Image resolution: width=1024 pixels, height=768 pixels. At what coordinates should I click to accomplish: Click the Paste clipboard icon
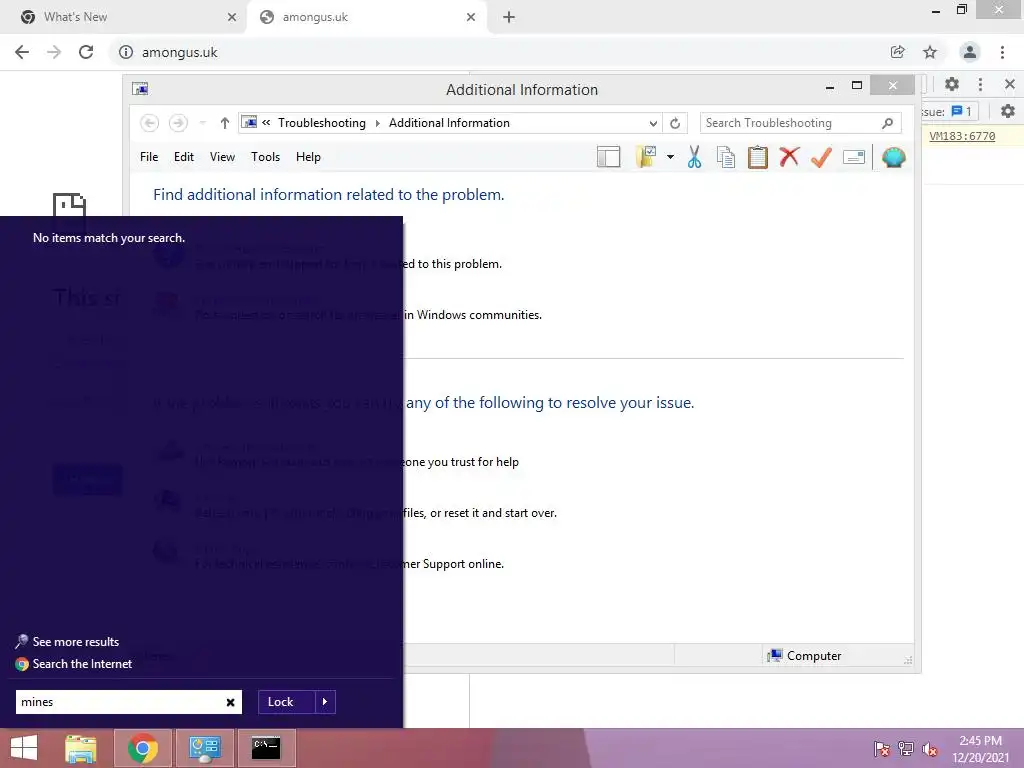[758, 157]
